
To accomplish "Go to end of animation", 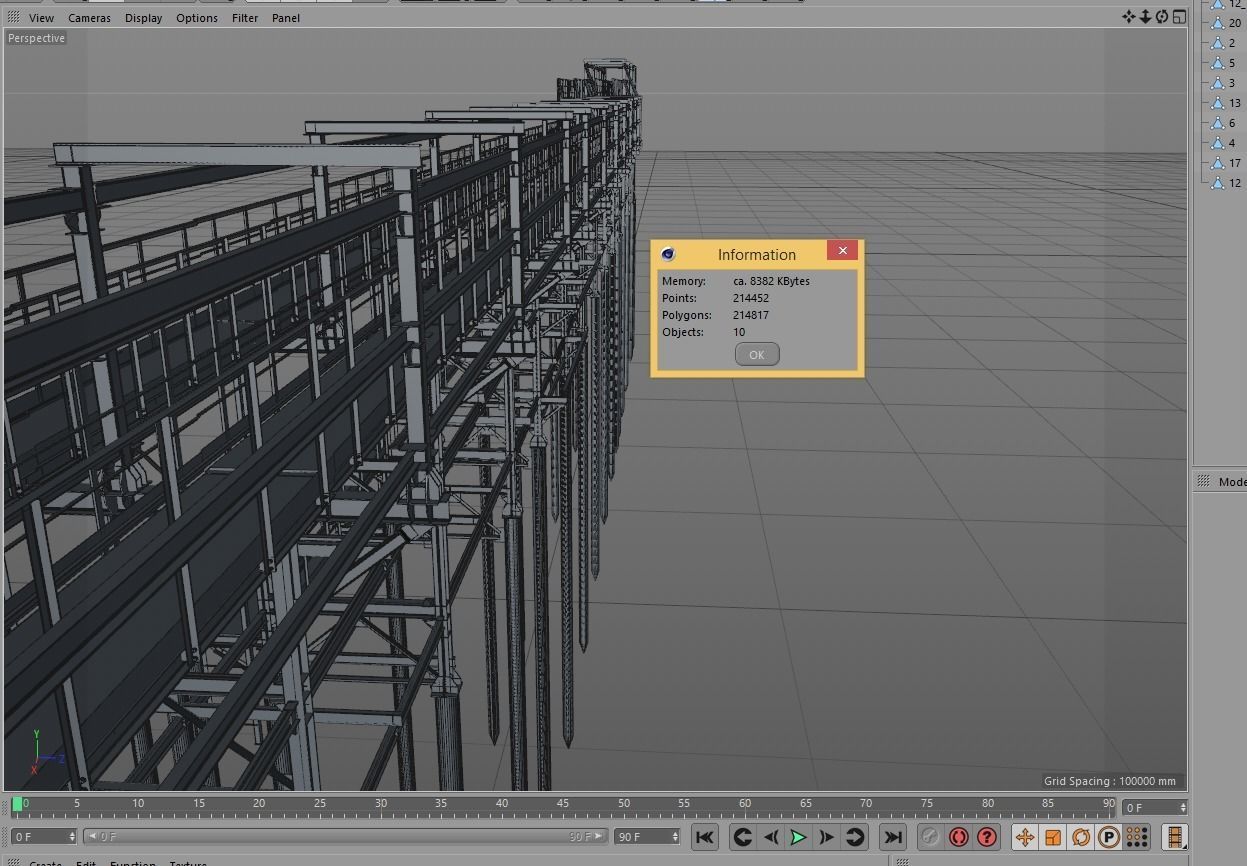I will point(893,837).
